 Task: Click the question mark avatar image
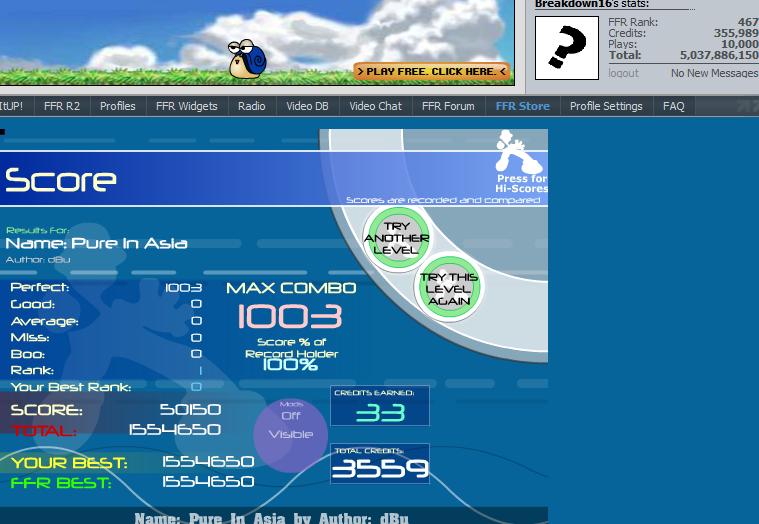pyautogui.click(x=567, y=47)
